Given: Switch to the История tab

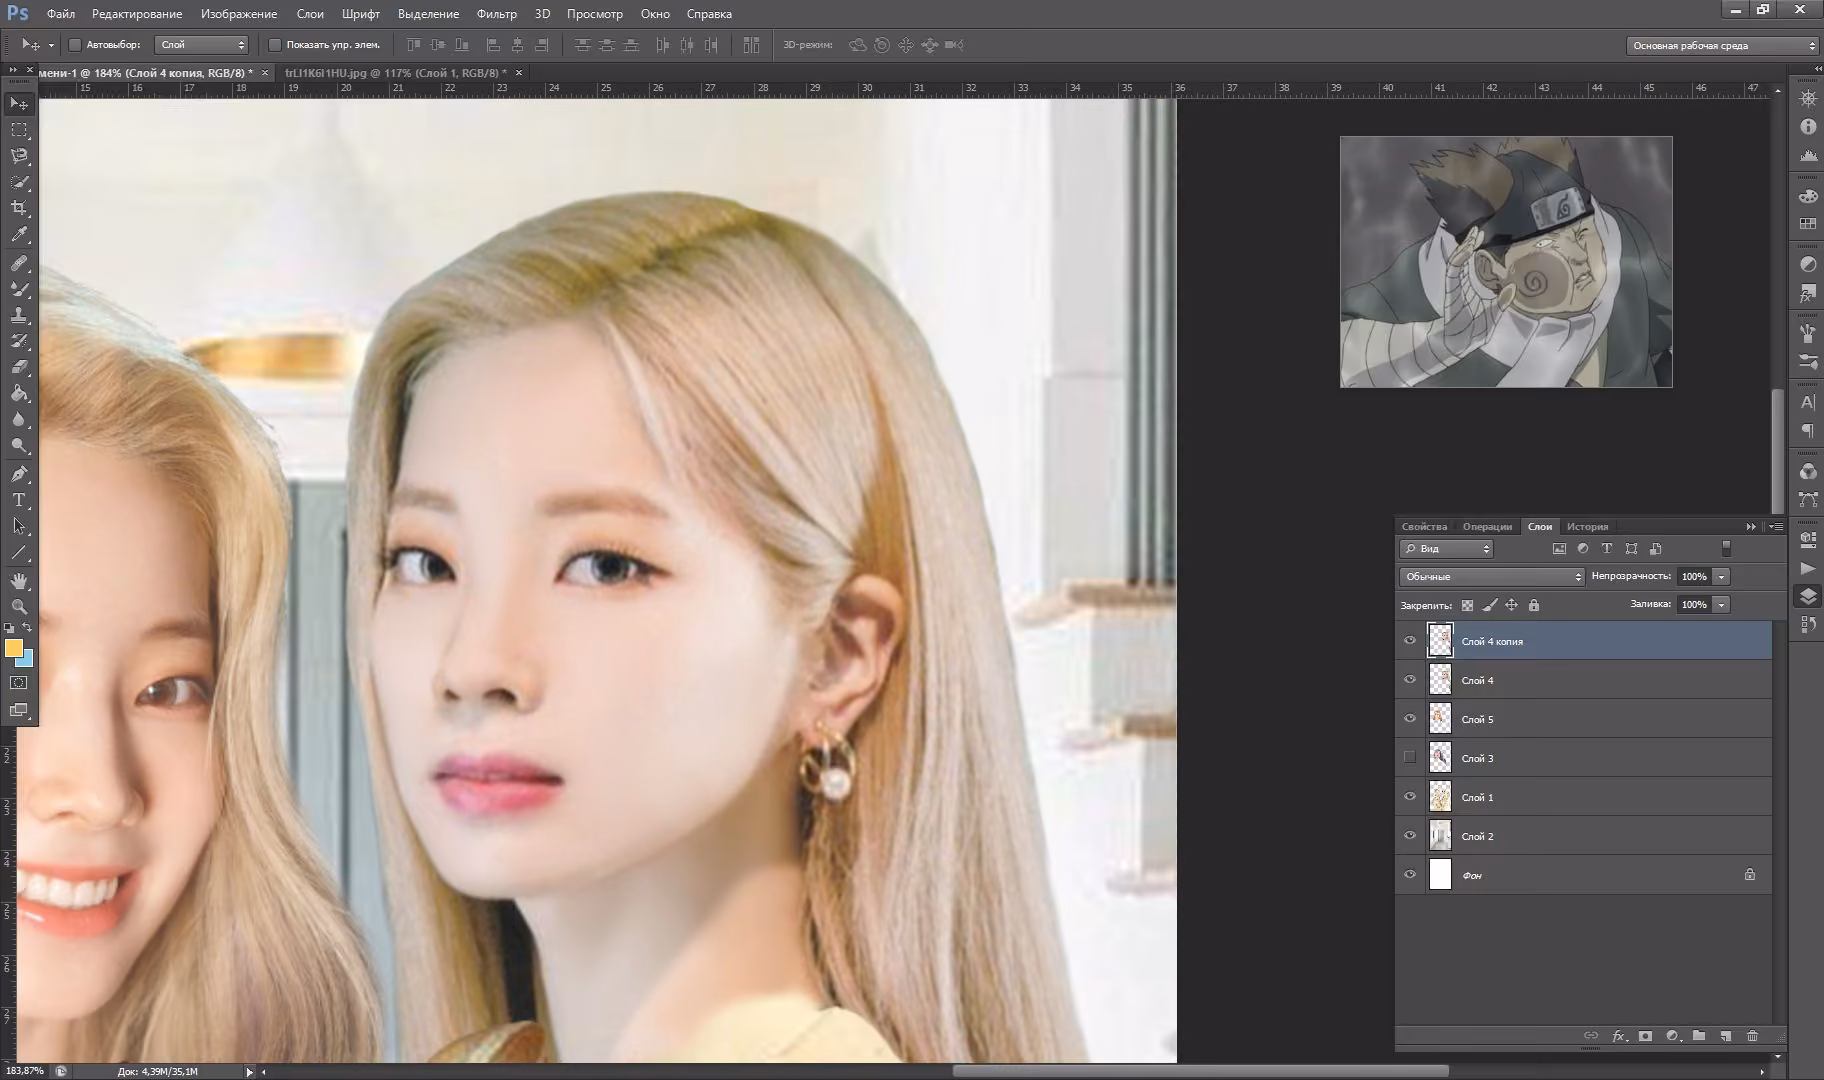Looking at the screenshot, I should 1588,526.
